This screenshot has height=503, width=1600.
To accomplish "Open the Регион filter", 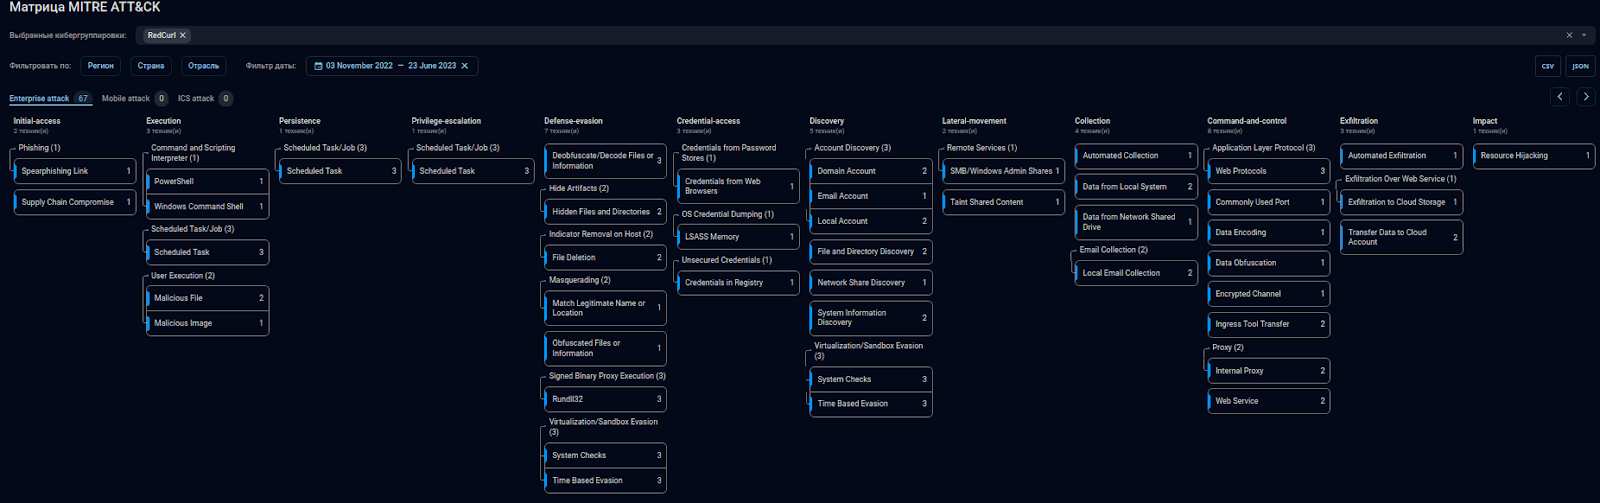I will click(x=100, y=66).
